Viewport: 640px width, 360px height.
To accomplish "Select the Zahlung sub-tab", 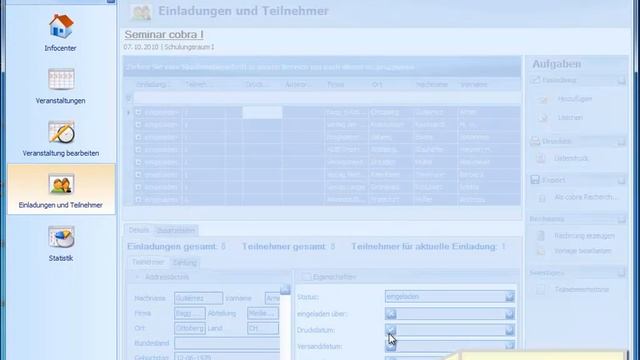I will coord(184,263).
